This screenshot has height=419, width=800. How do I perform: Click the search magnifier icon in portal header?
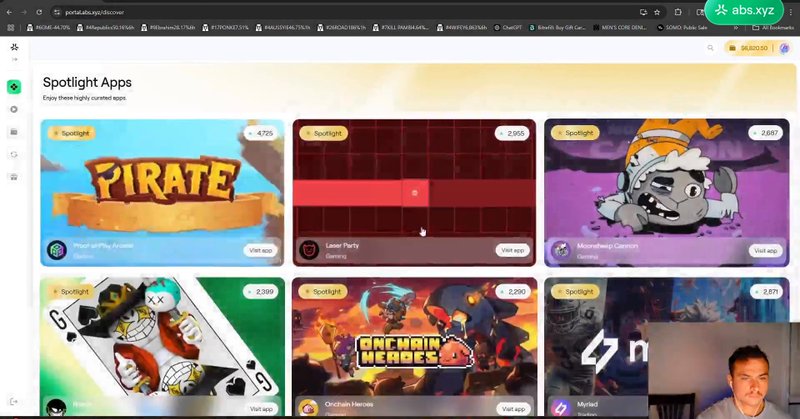(x=710, y=48)
